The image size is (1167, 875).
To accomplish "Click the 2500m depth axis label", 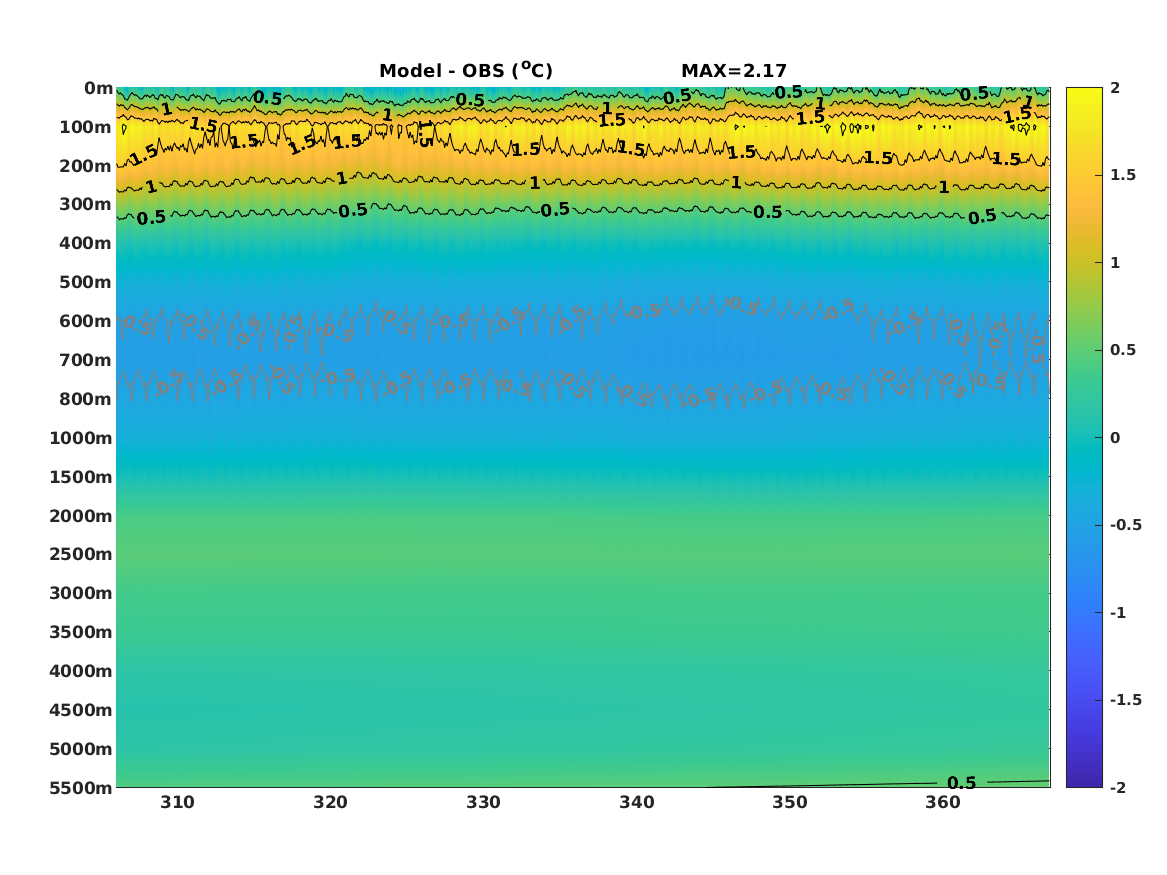I will point(80,554).
